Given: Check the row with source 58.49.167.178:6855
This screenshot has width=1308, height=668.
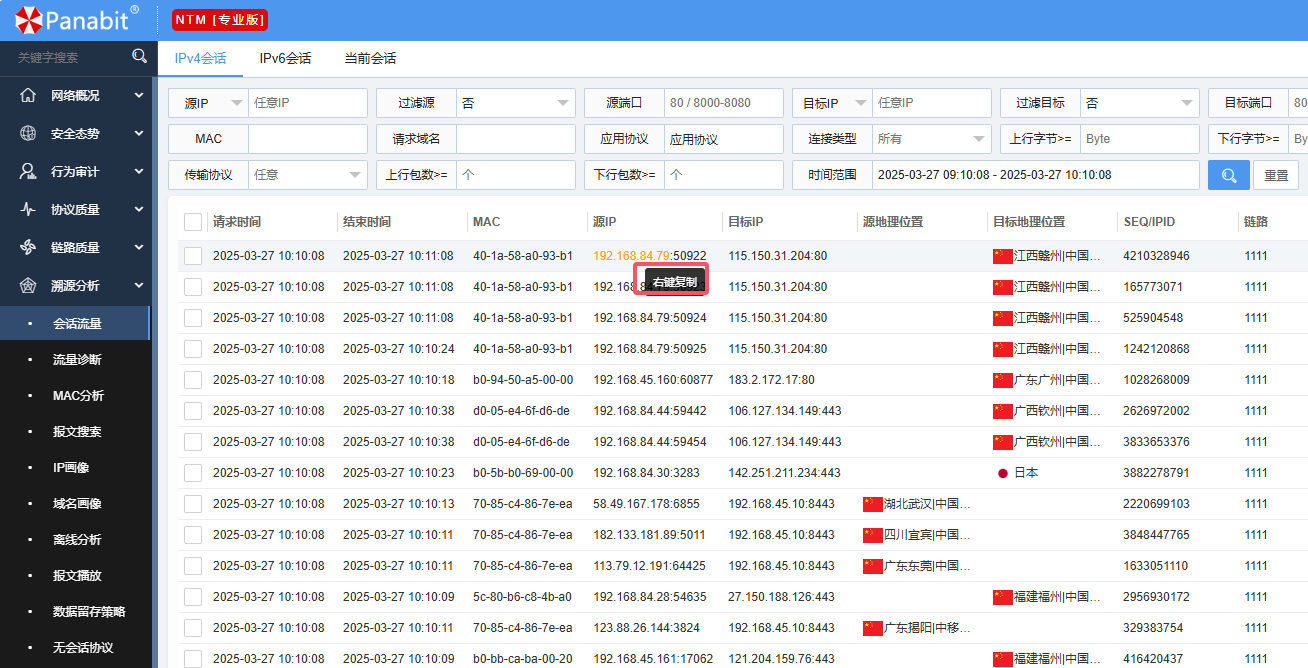Looking at the screenshot, I should [193, 504].
